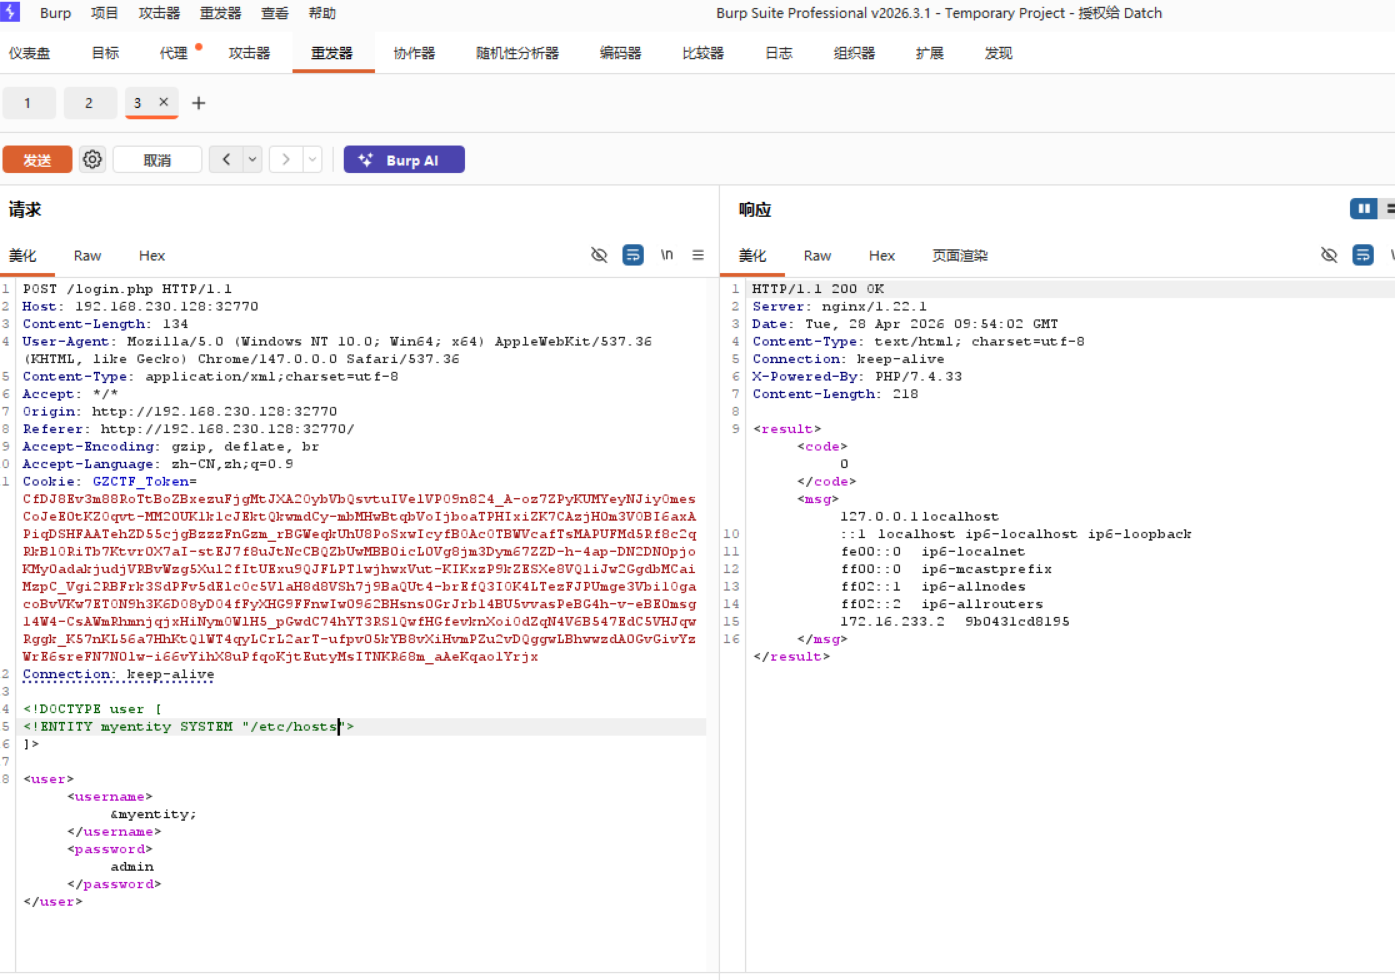Open the 攻击器 menu

[159, 13]
